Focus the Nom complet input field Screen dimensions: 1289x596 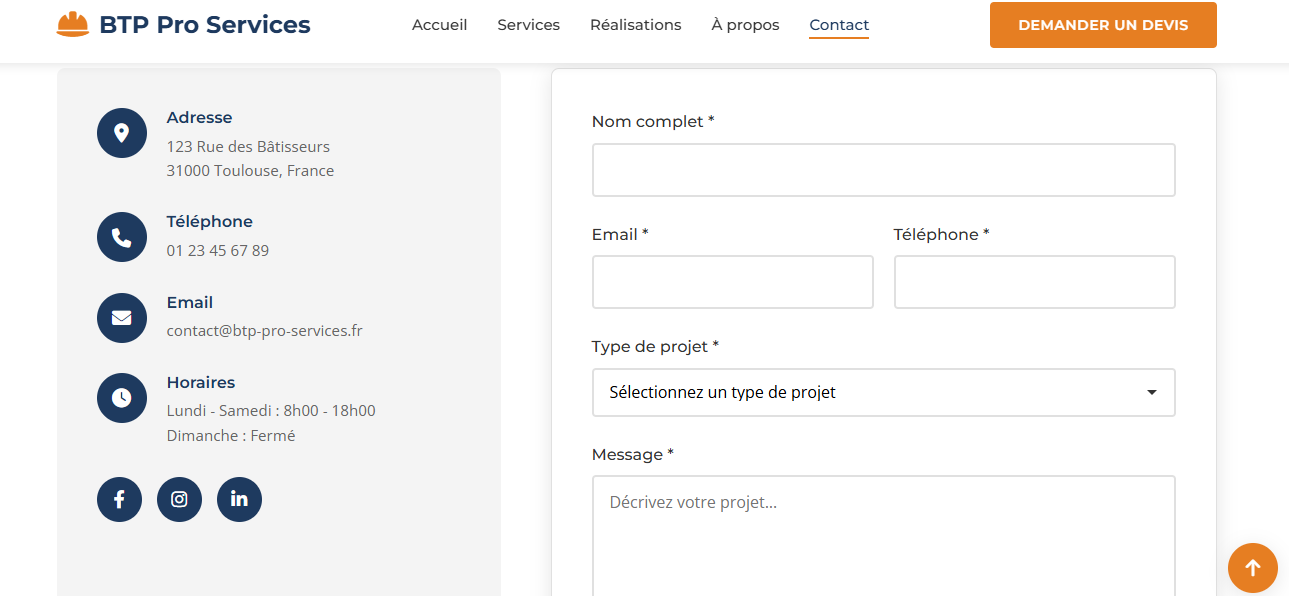(x=883, y=170)
